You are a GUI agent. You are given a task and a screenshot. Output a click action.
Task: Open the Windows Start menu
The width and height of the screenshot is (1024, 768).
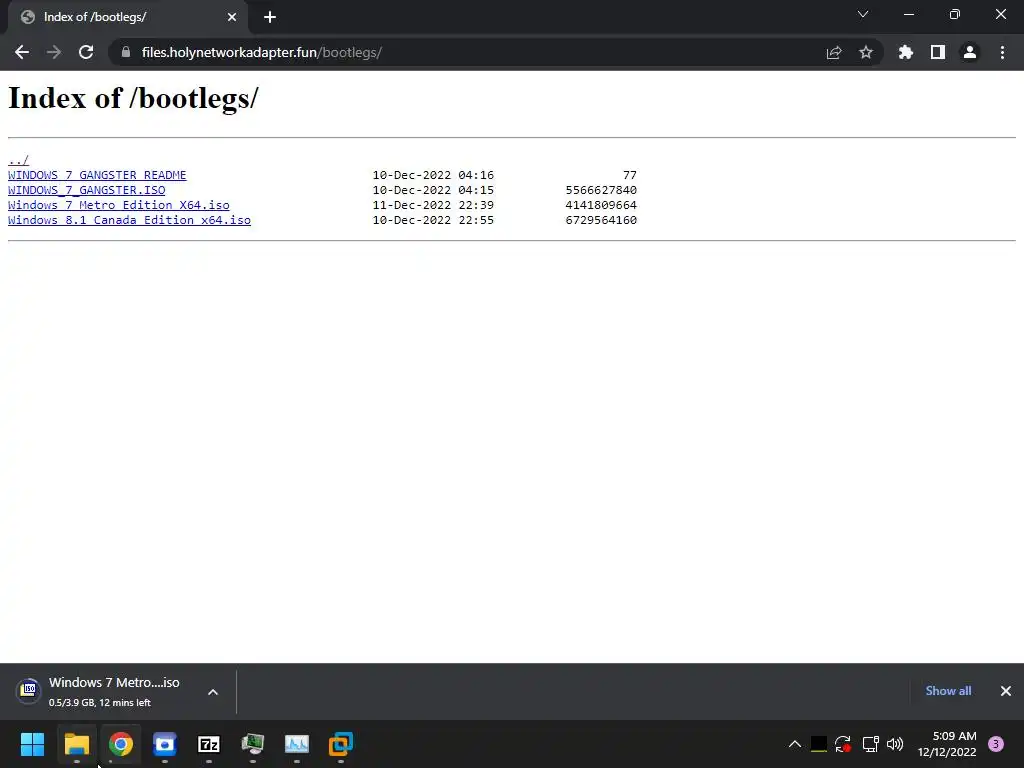(x=32, y=744)
